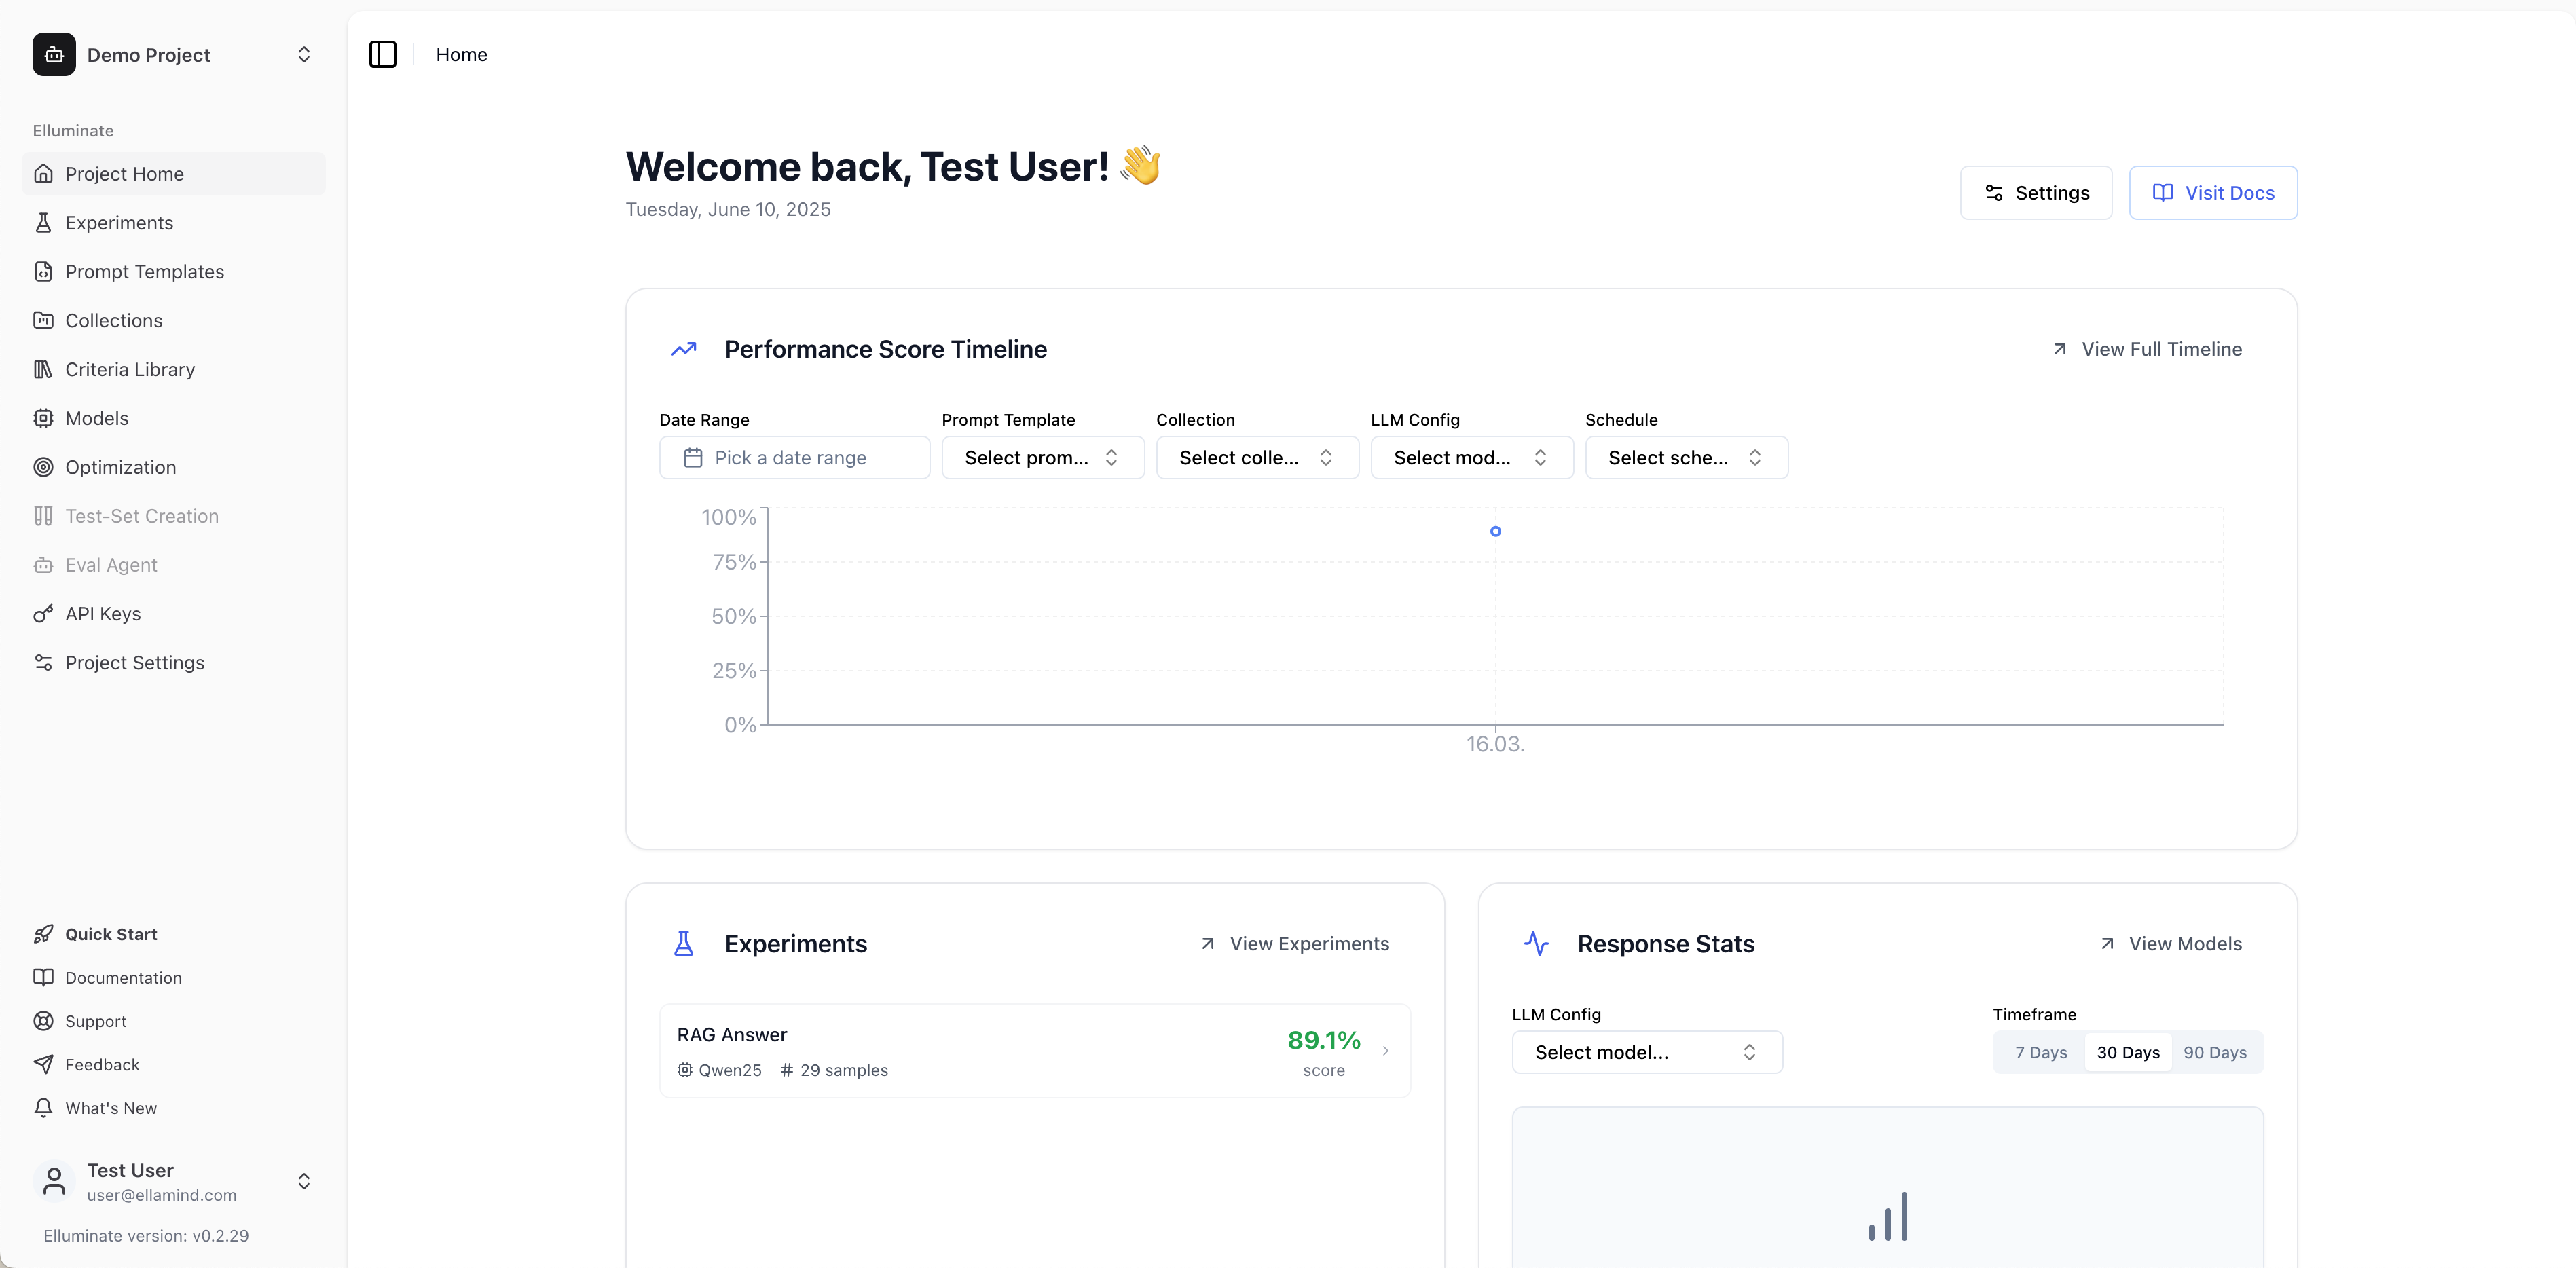
Task: Click the data point on the timeline chart
Action: [1495, 531]
